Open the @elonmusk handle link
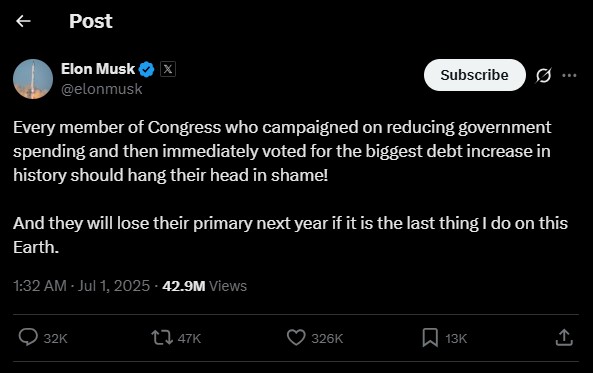Image resolution: width=593 pixels, height=373 pixels. (x=101, y=89)
